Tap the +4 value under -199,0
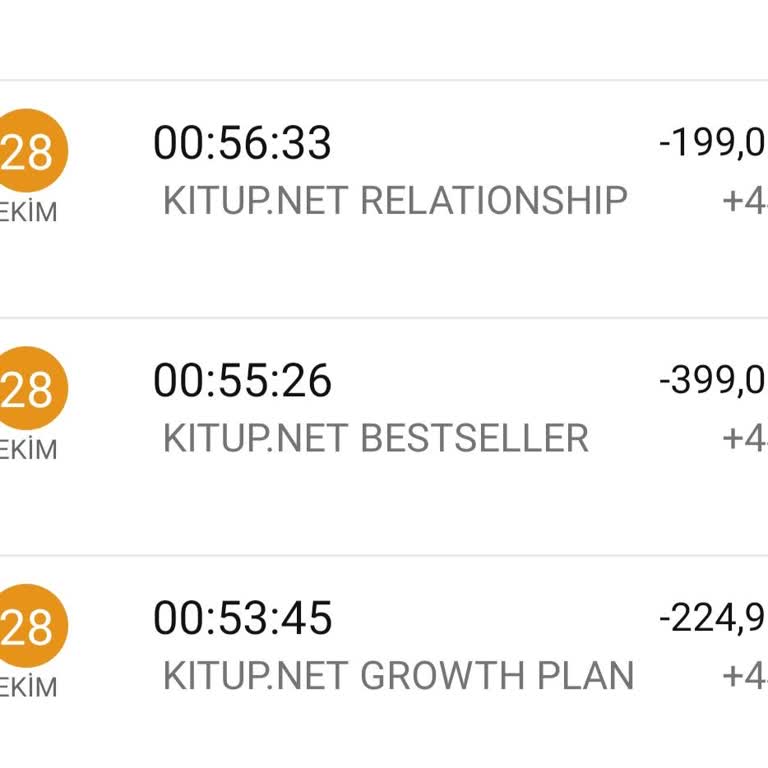Image resolution: width=768 pixels, height=768 pixels. (x=744, y=201)
